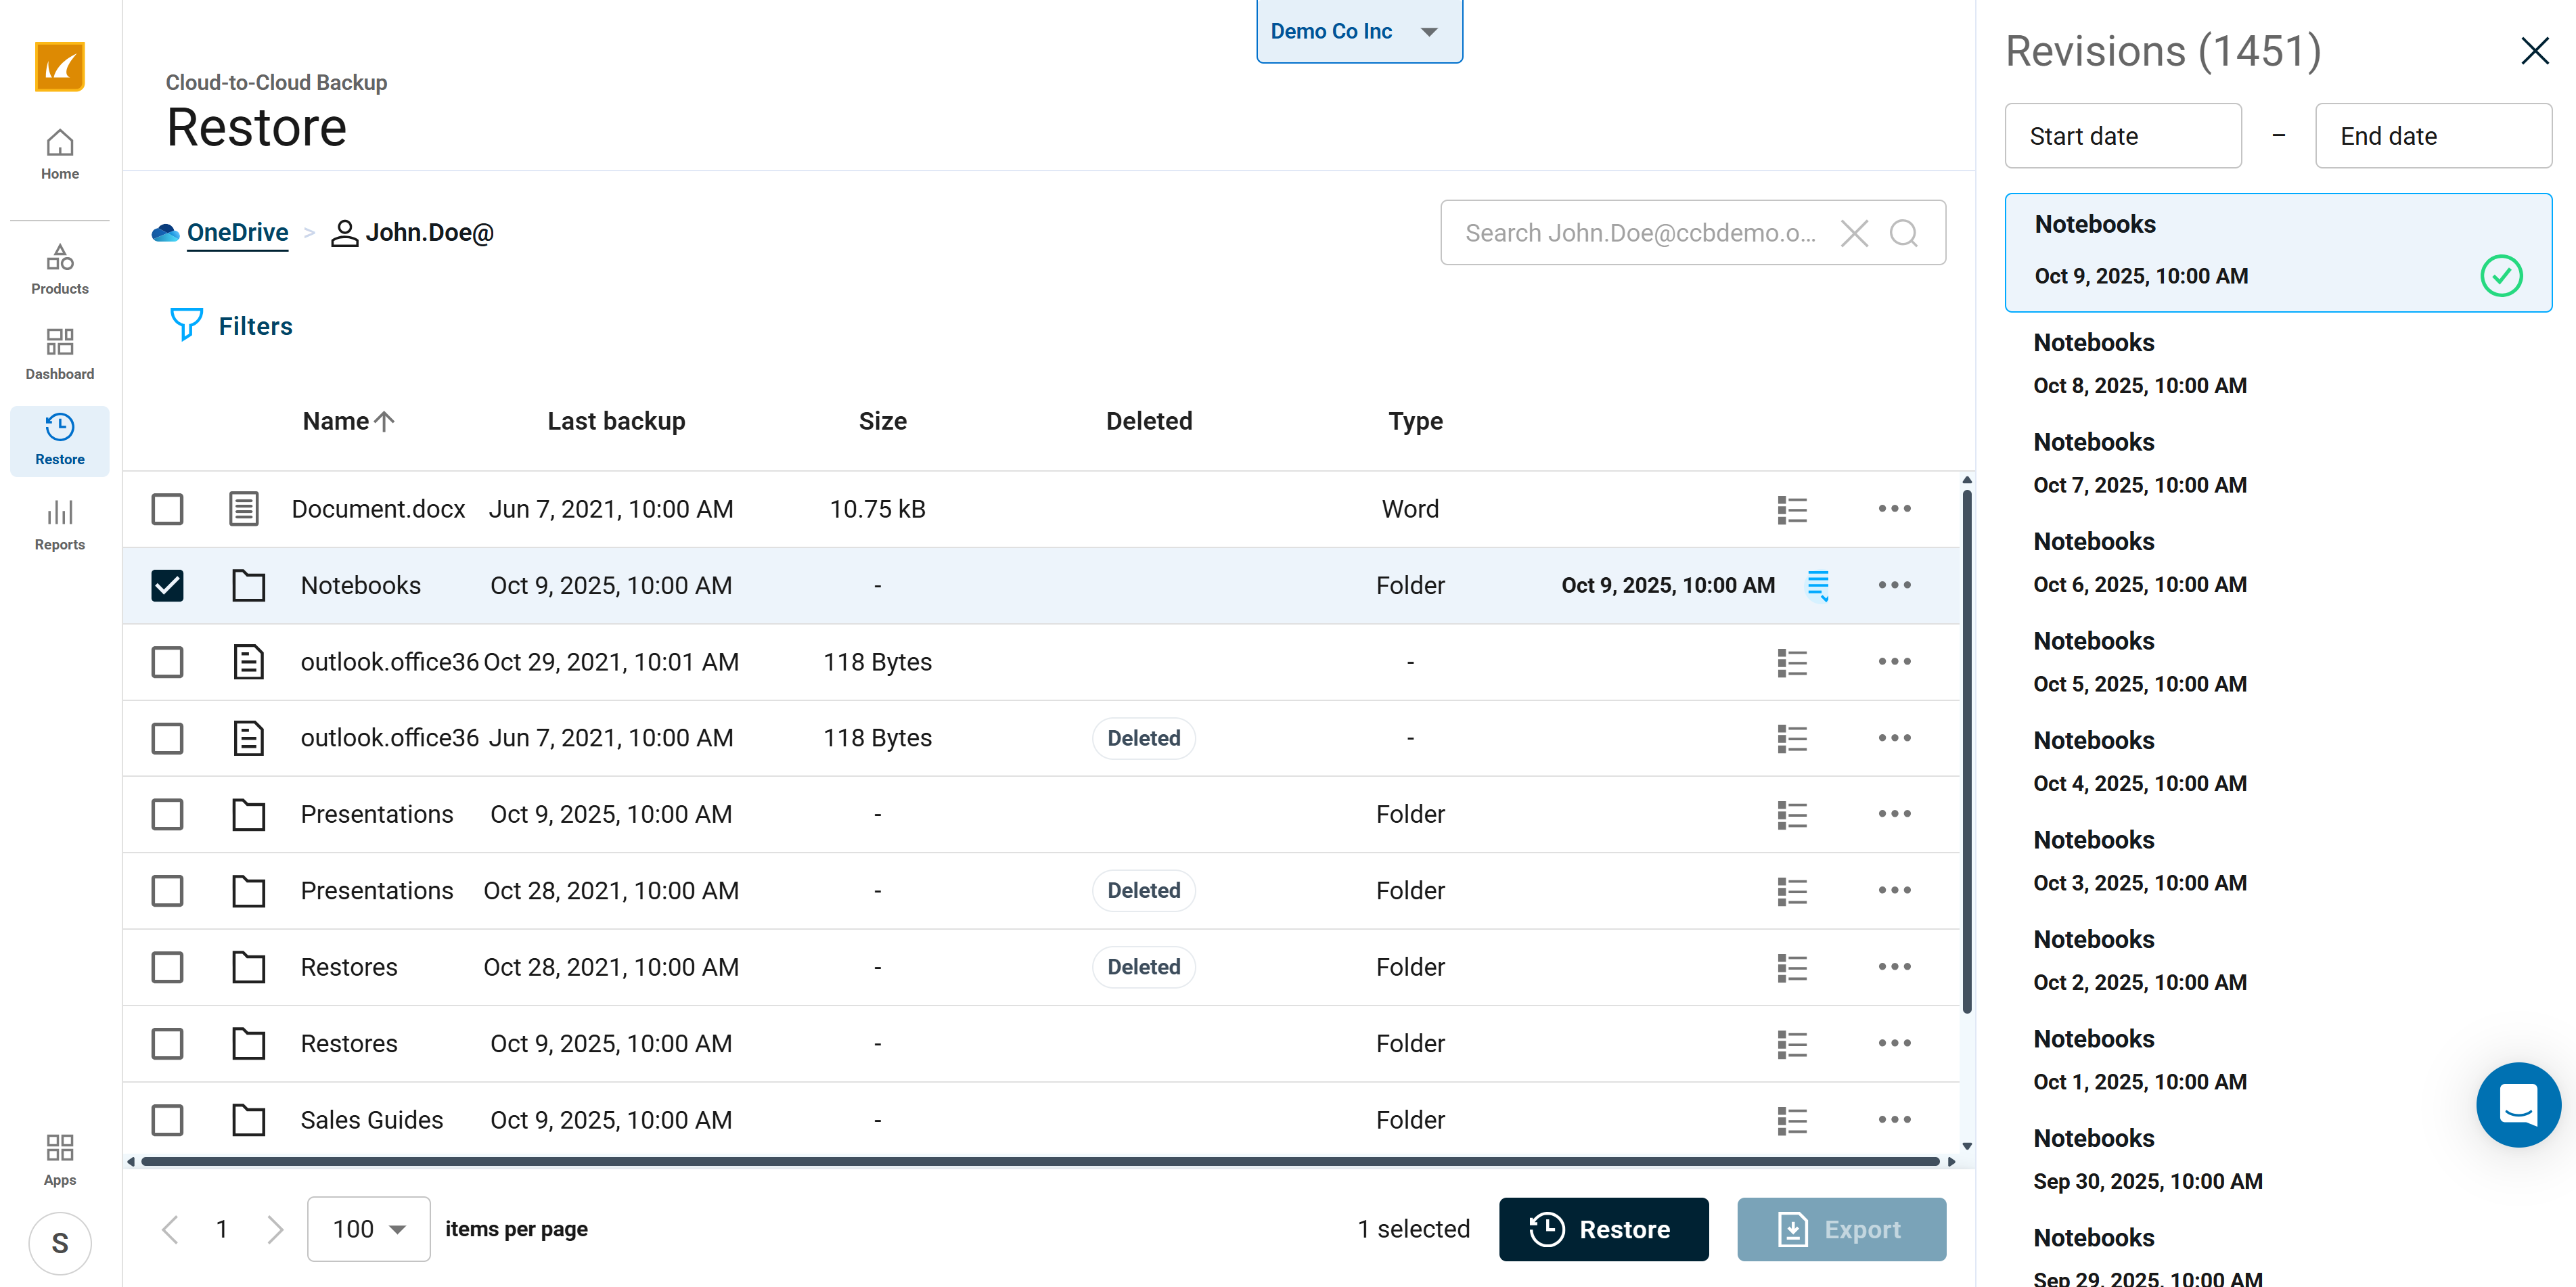This screenshot has height=1287, width=2576.
Task: Expand the Demo Co Inc dropdown
Action: tap(1358, 31)
